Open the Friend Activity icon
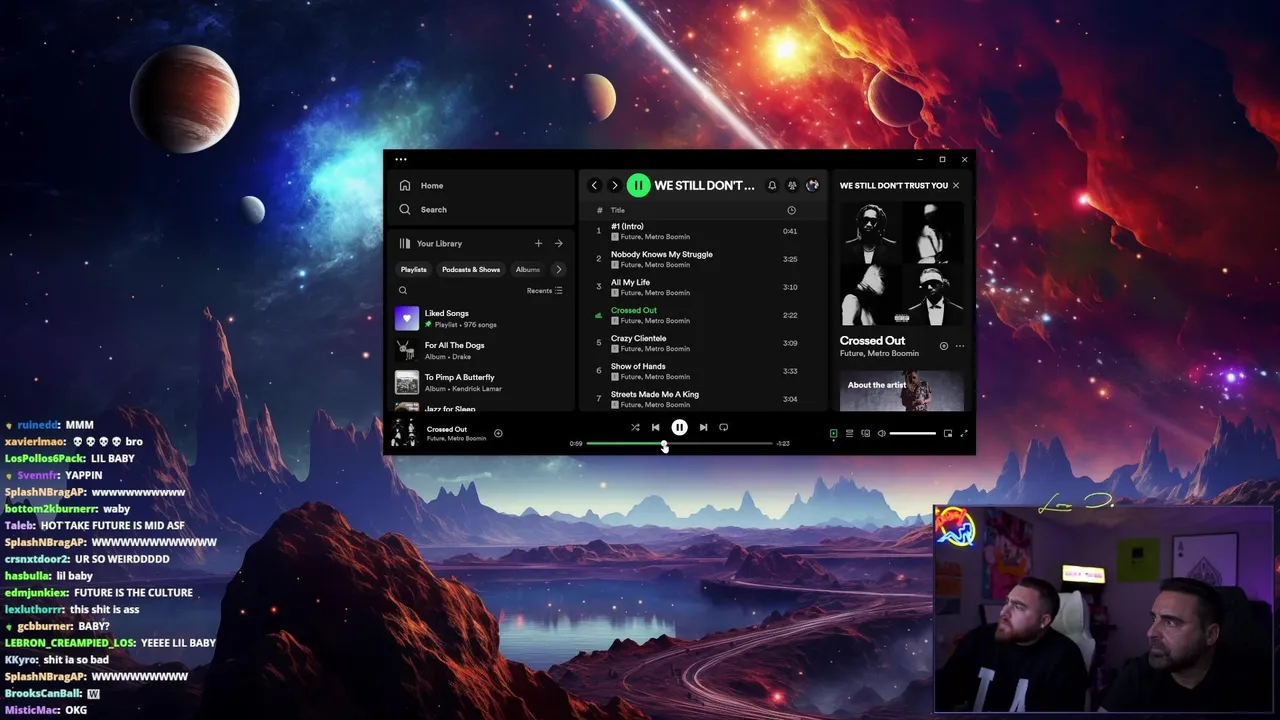Screen dimensions: 1280x720 pos(792,185)
